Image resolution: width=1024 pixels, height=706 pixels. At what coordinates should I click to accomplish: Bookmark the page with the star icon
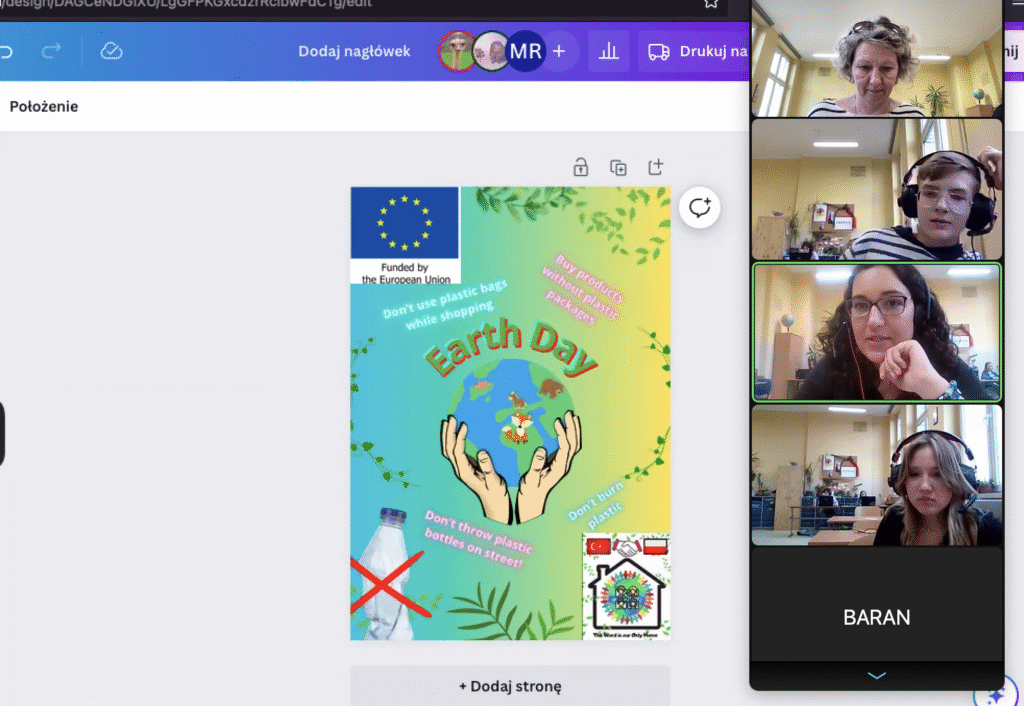pyautogui.click(x=711, y=3)
